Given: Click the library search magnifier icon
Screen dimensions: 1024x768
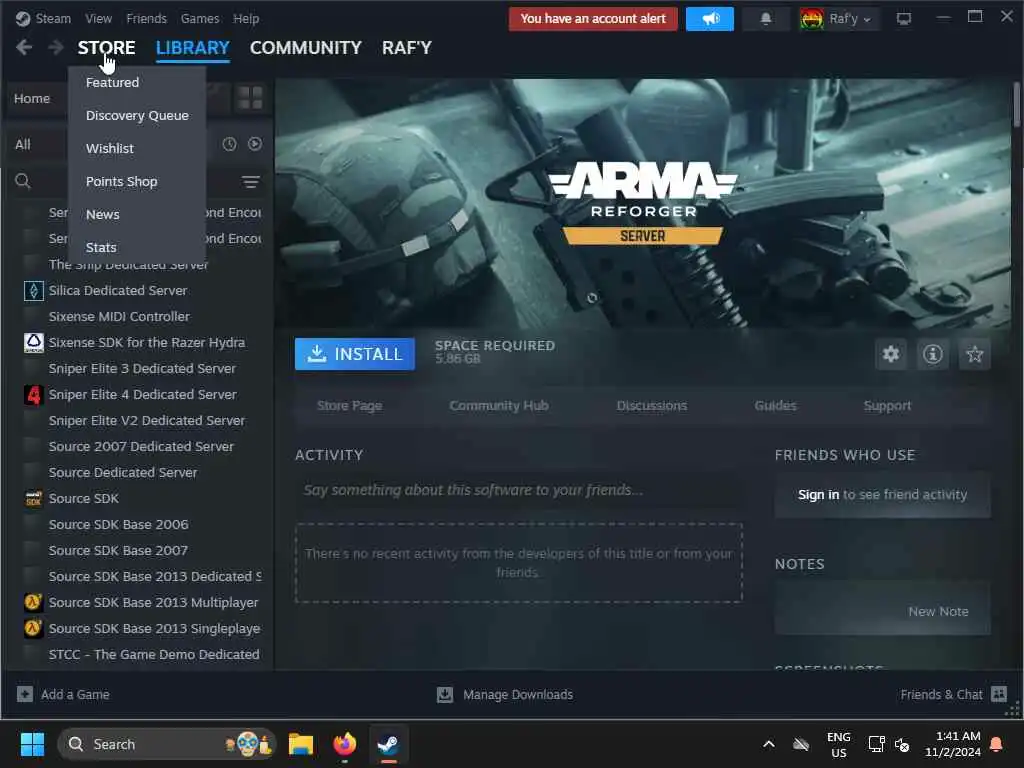Looking at the screenshot, I should tap(23, 181).
